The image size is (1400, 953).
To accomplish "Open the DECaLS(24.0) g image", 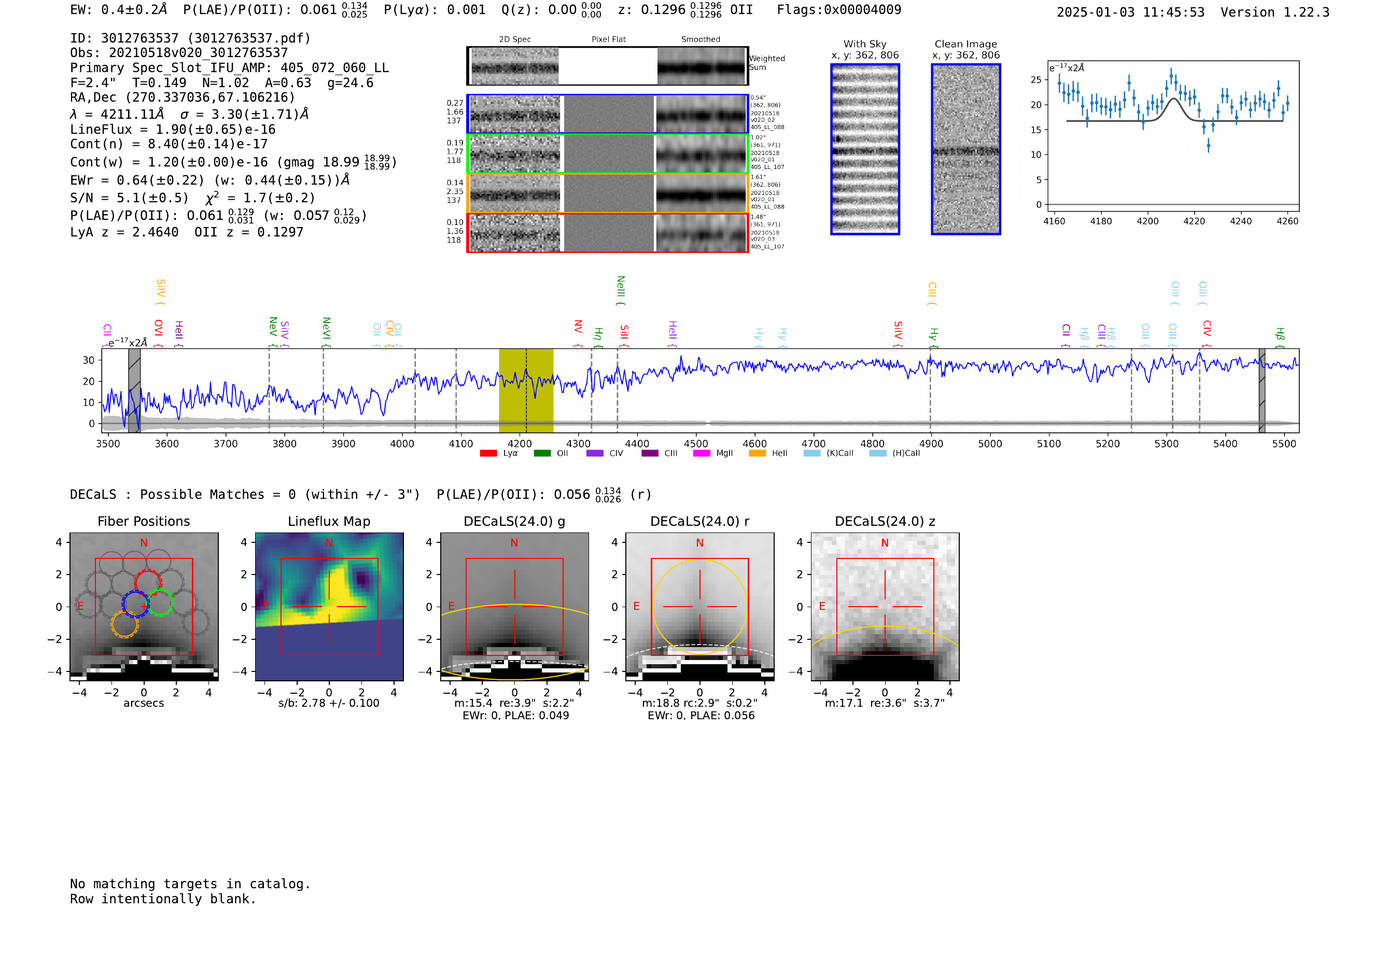I will (x=514, y=607).
